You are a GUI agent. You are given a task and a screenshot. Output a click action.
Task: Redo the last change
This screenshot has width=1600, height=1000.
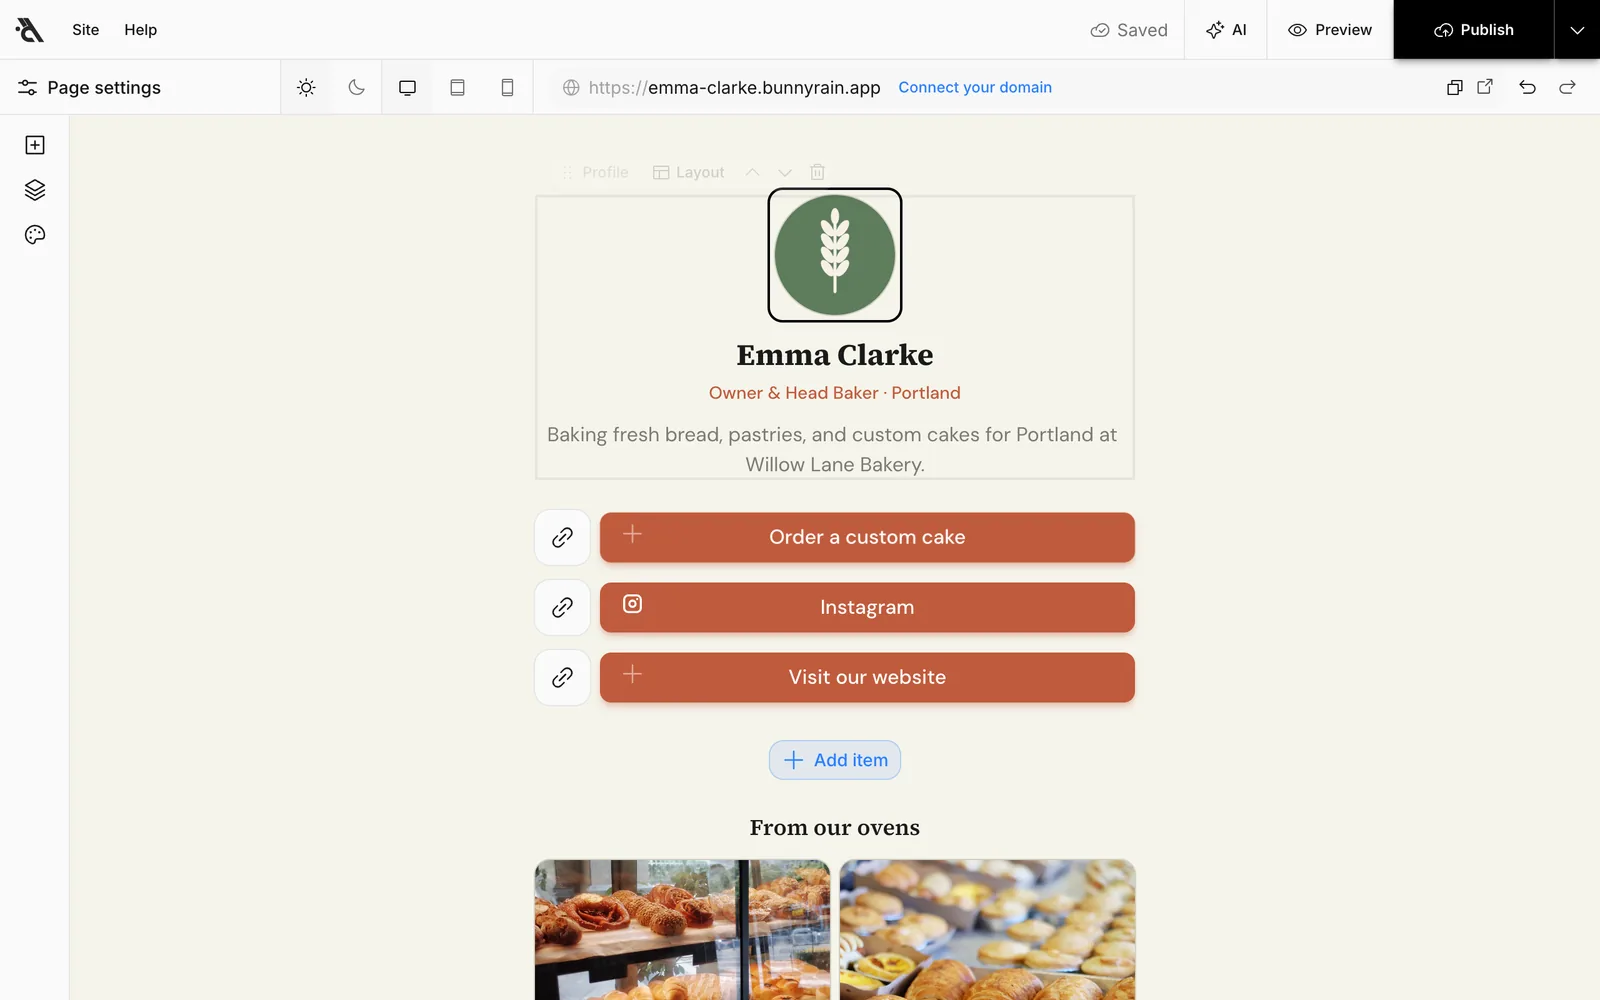coord(1567,87)
